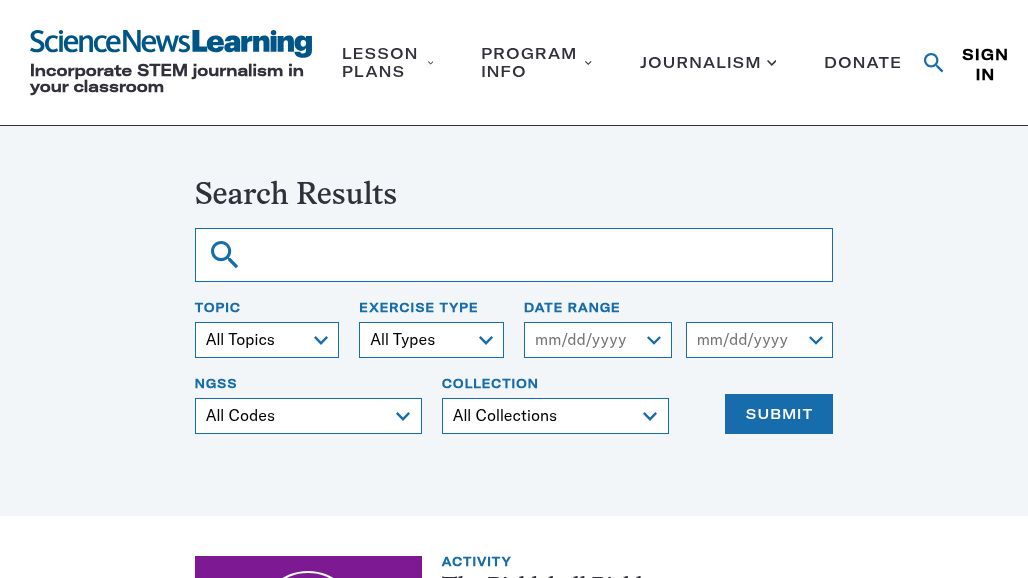Select SIGN IN

[985, 64]
